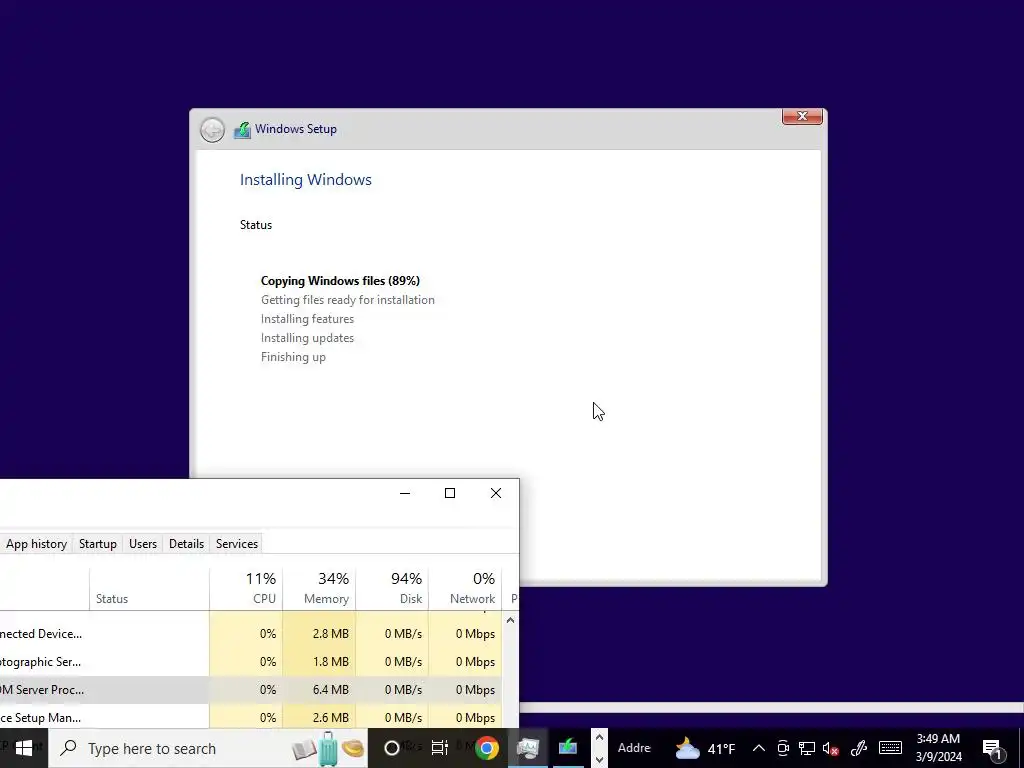Screen dimensions: 1024x768
Task: Click the back arrow in Windows Setup
Action: 212,129
